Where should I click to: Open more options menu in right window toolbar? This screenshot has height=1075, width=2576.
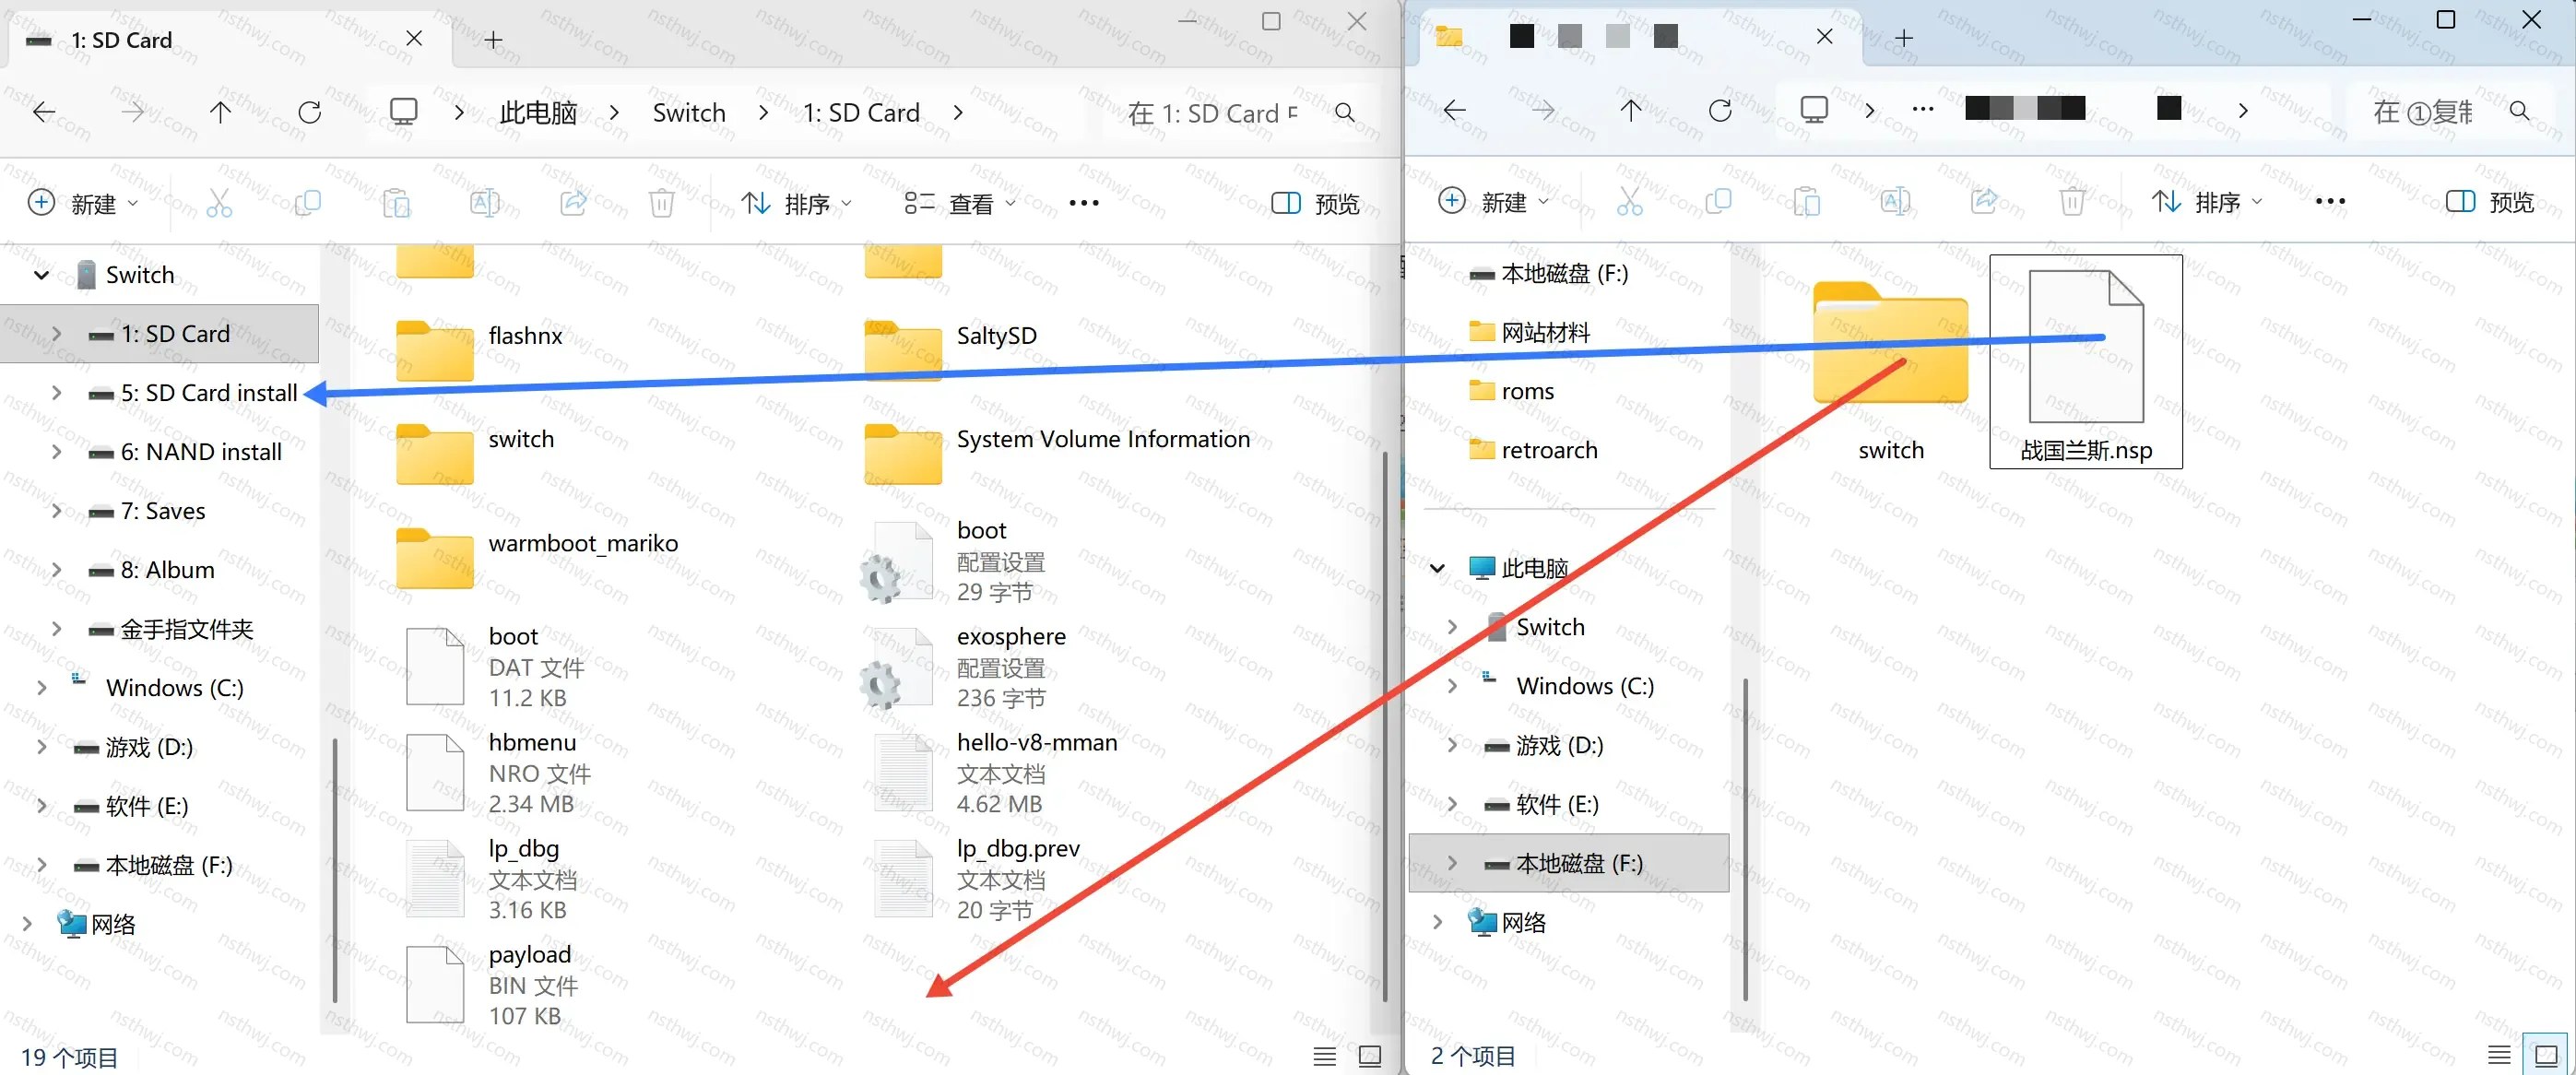pos(2330,201)
